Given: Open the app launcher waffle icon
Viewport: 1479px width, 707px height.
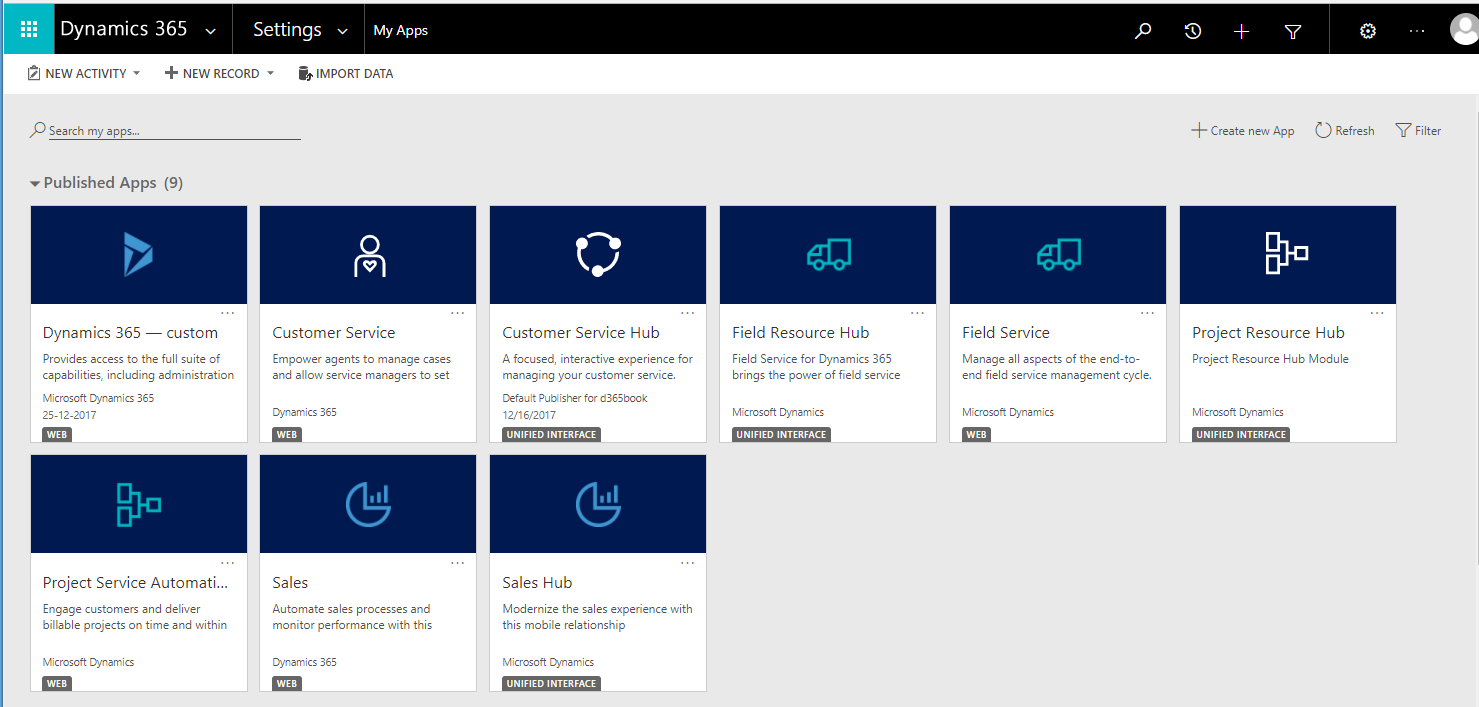Looking at the screenshot, I should [x=29, y=30].
